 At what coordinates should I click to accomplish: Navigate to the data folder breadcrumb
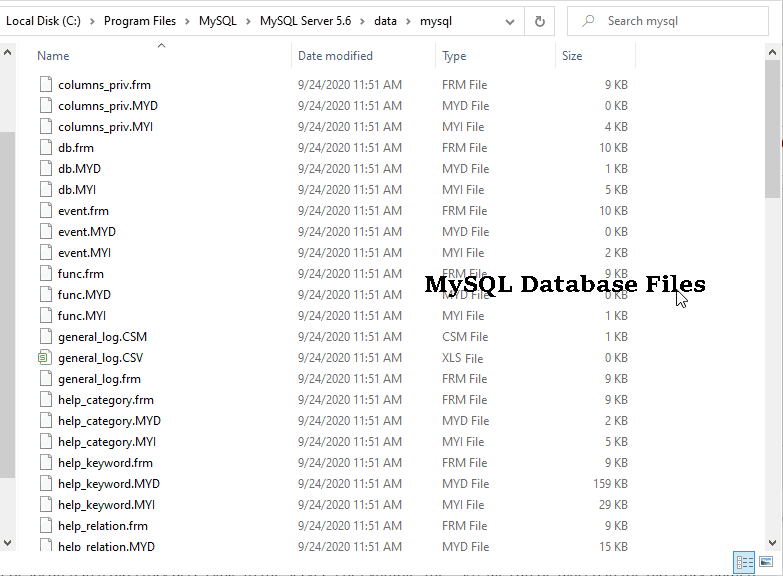pyautogui.click(x=385, y=21)
